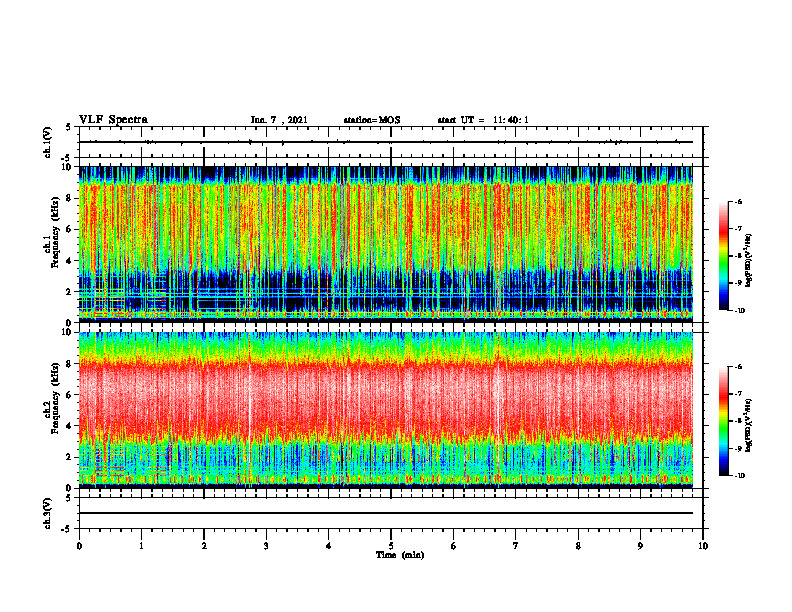Click the "2" kHz tick on ch.2 frequency axis
Screen dimensions: 792x612
pos(70,457)
